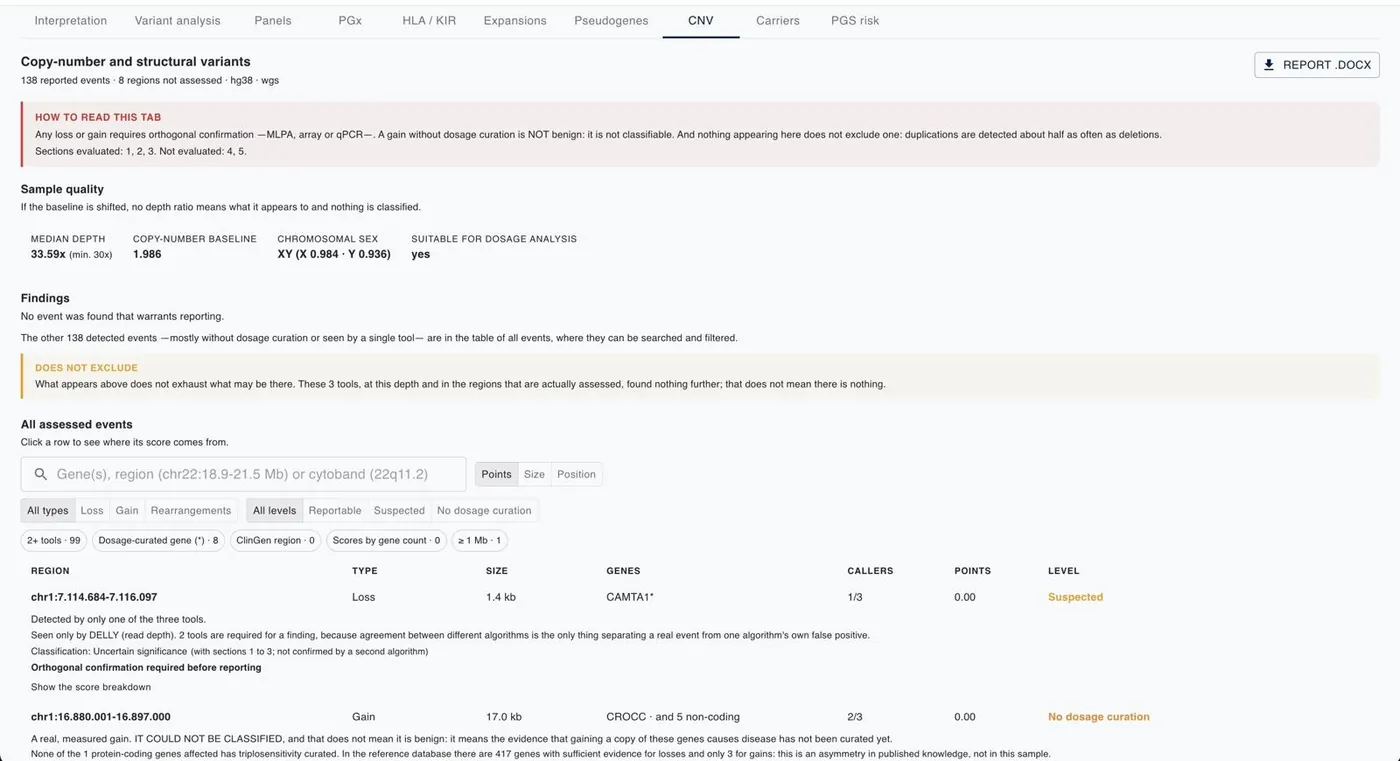Open the Expansions tab
Screen dimensions: 1400x761
[x=515, y=20]
